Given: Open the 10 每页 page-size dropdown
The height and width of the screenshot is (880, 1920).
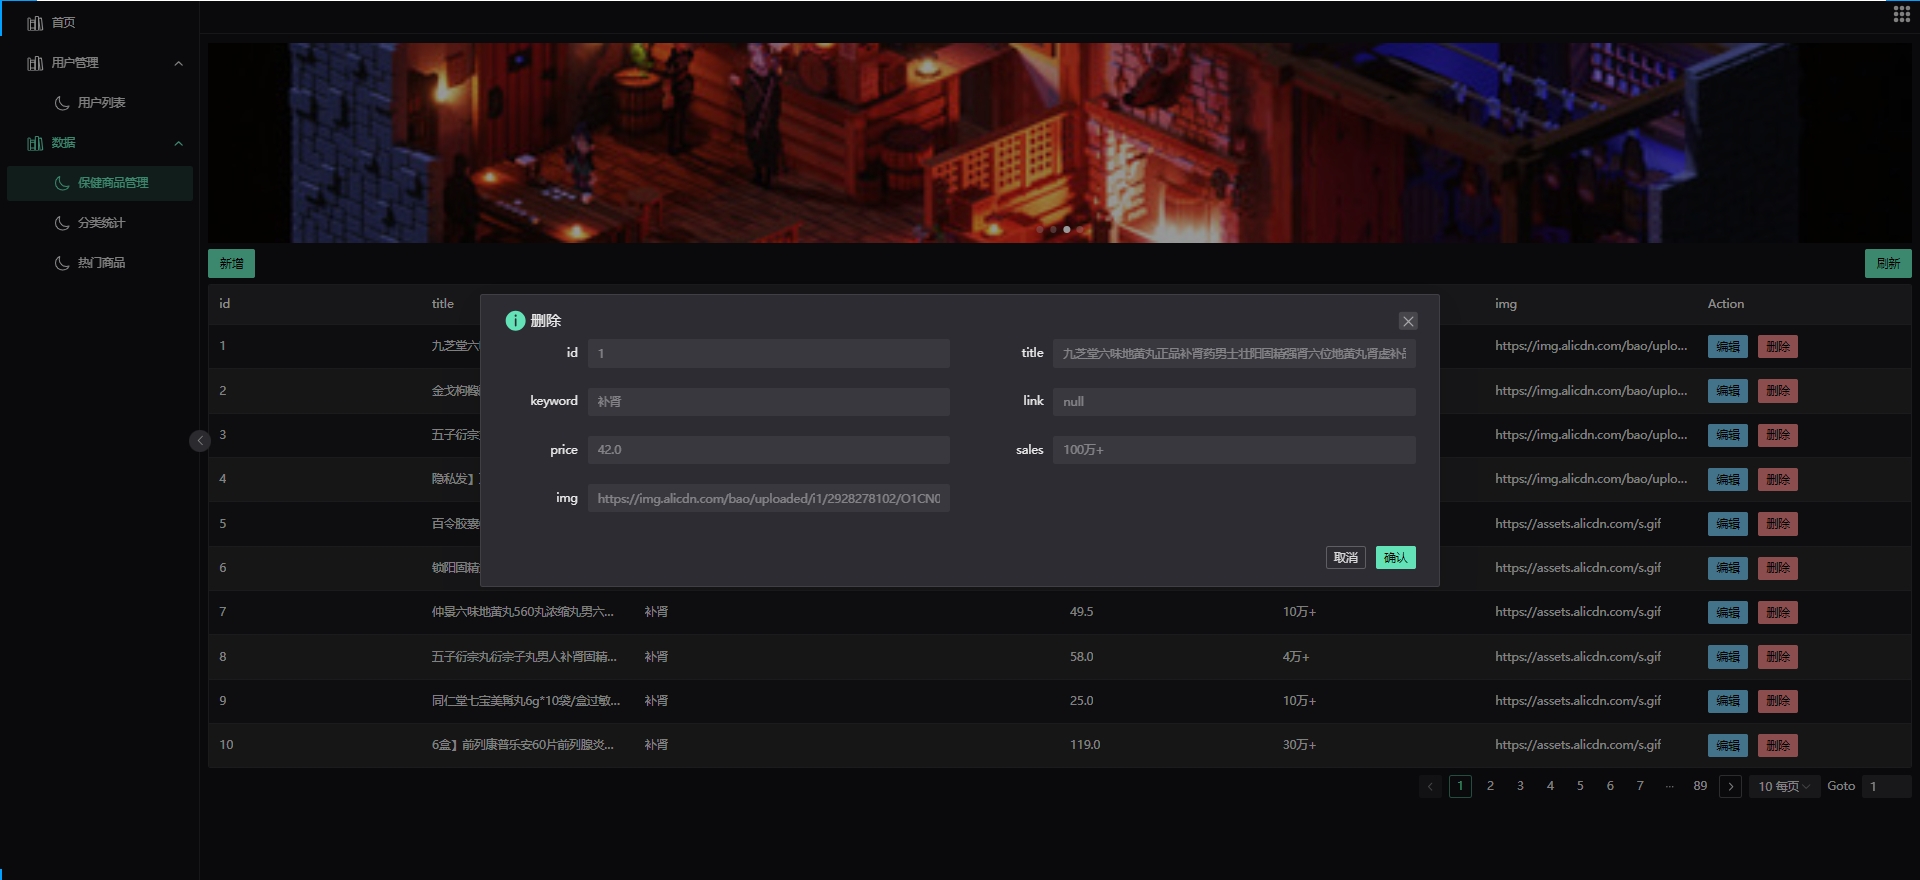Looking at the screenshot, I should 1784,786.
